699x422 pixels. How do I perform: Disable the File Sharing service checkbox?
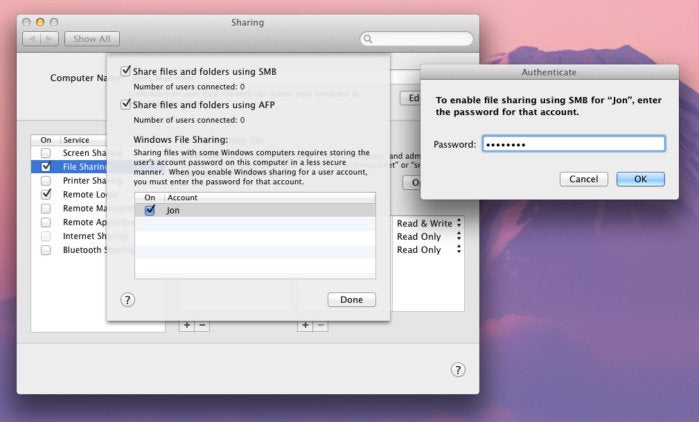(x=45, y=167)
